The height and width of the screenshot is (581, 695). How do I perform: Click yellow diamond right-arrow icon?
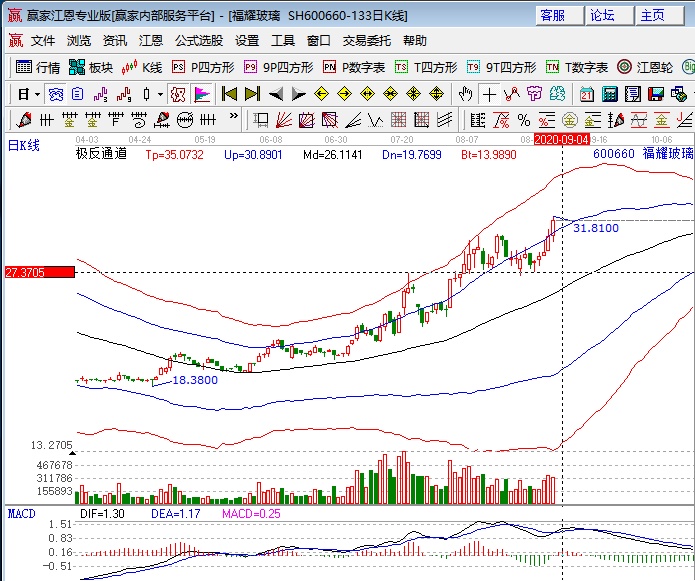344,94
